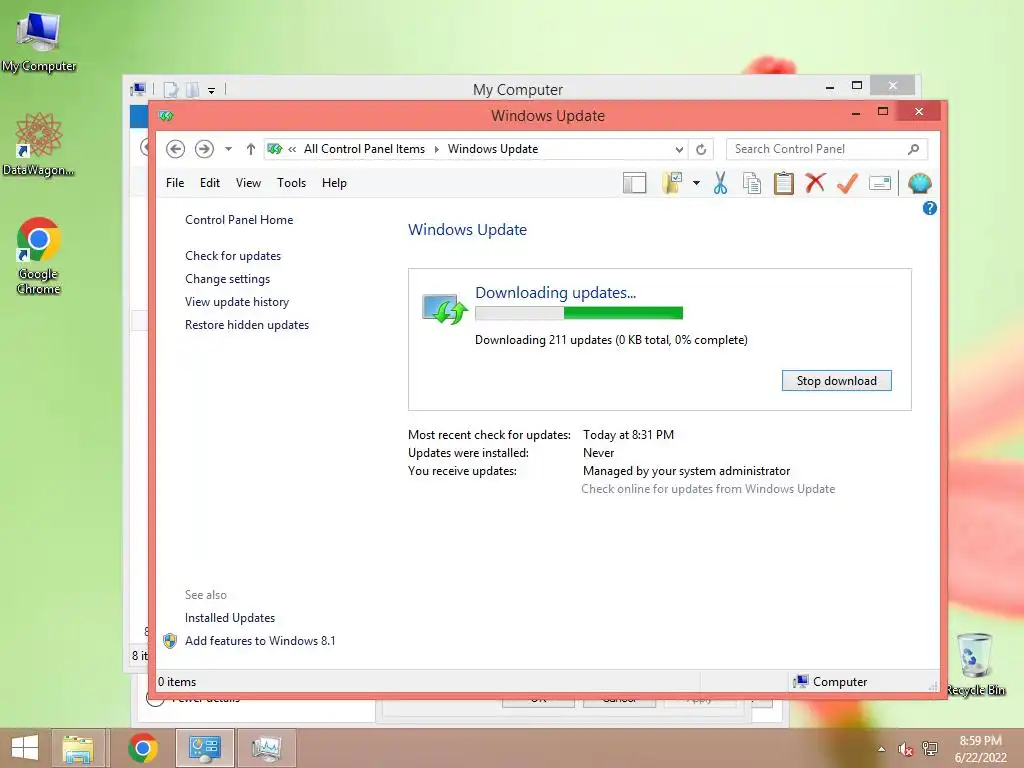
Task: Click the Windows Update breadcrumb segment
Action: click(x=493, y=149)
